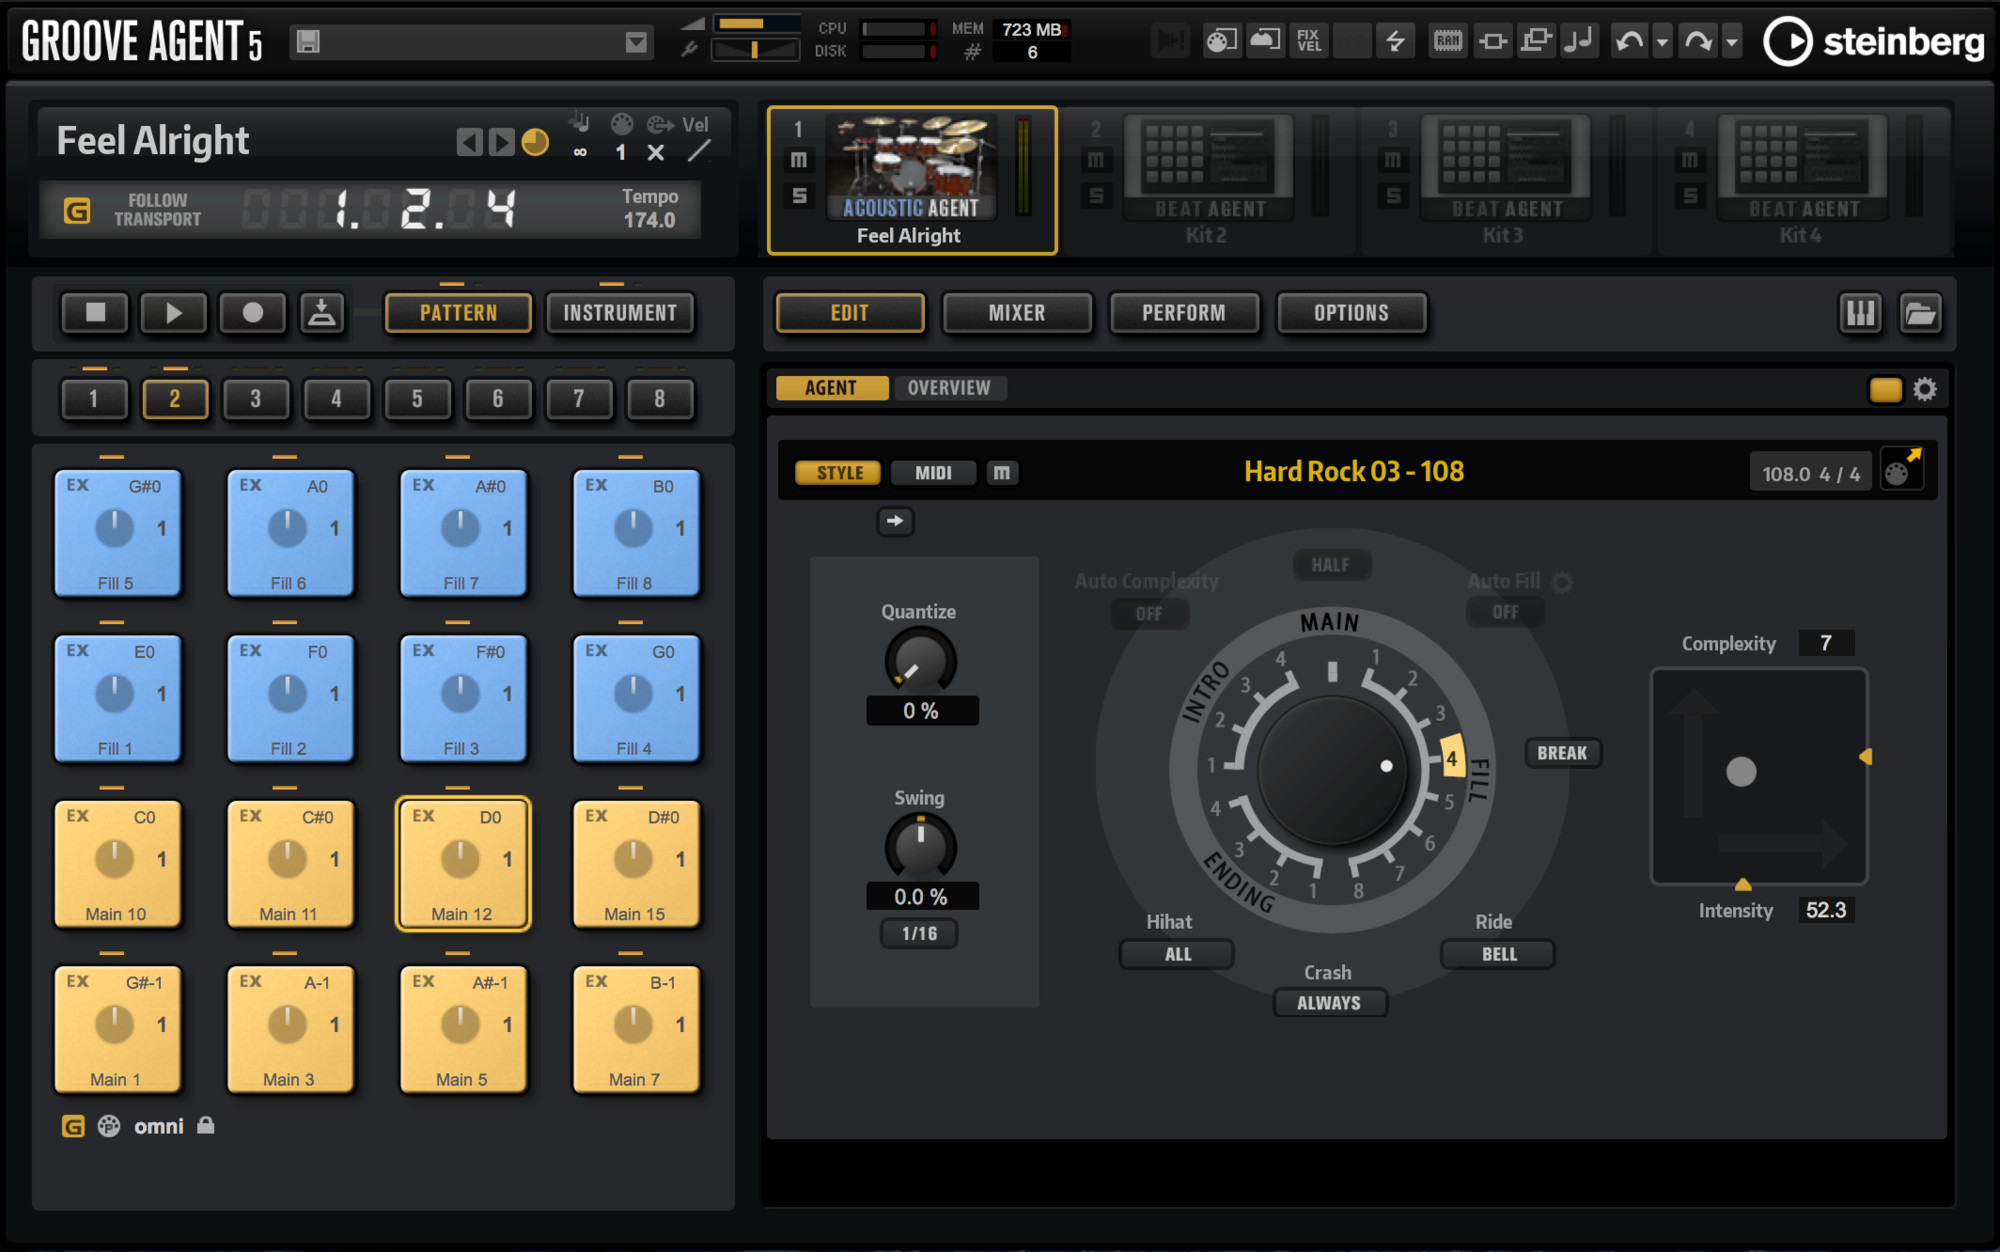Open the PERFORM page

click(1184, 313)
